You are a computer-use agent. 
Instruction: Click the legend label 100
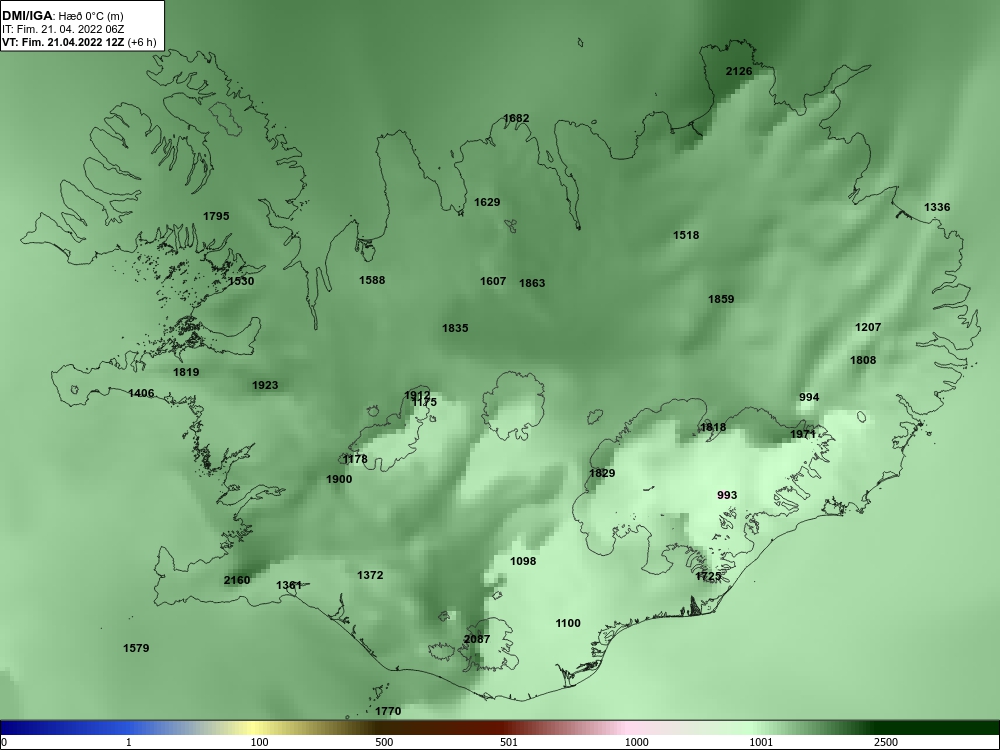259,742
